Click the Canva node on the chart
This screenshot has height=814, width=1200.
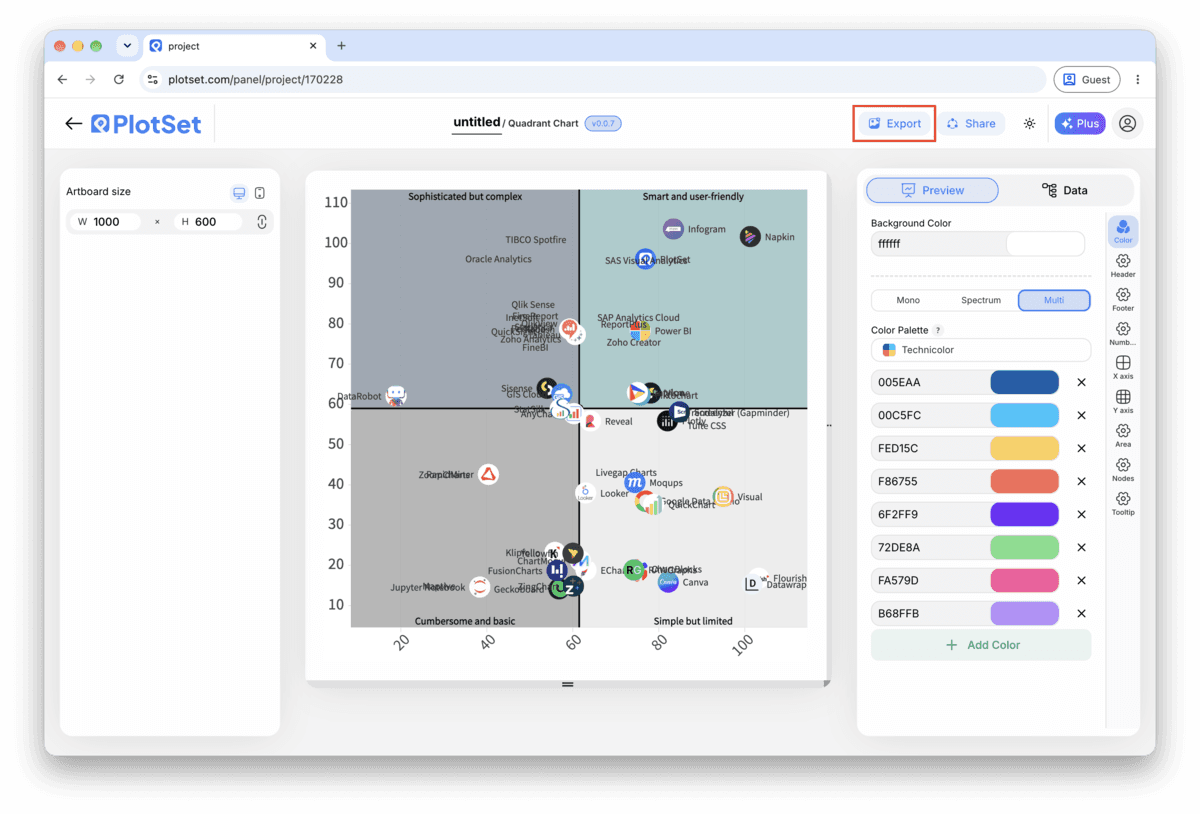[x=668, y=582]
